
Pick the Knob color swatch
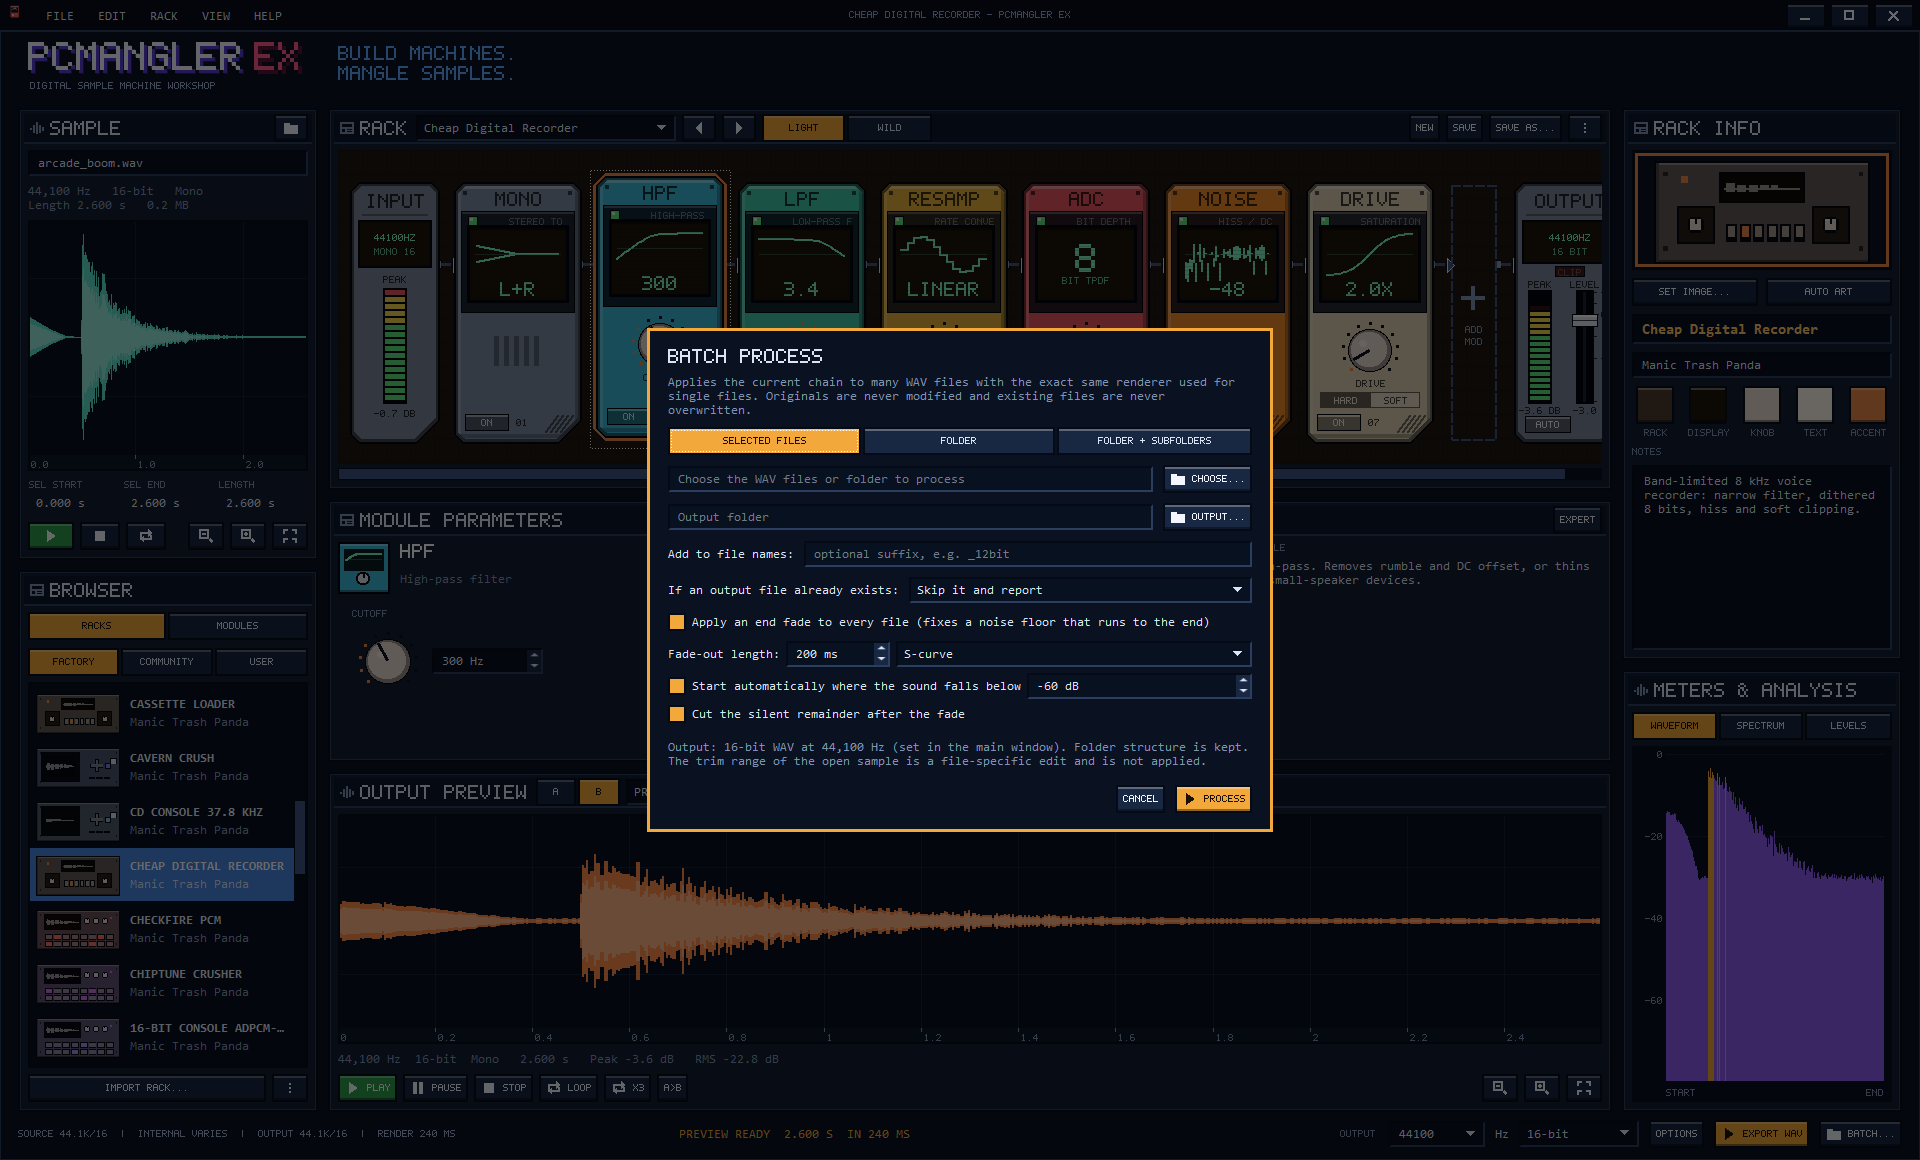click(x=1761, y=406)
